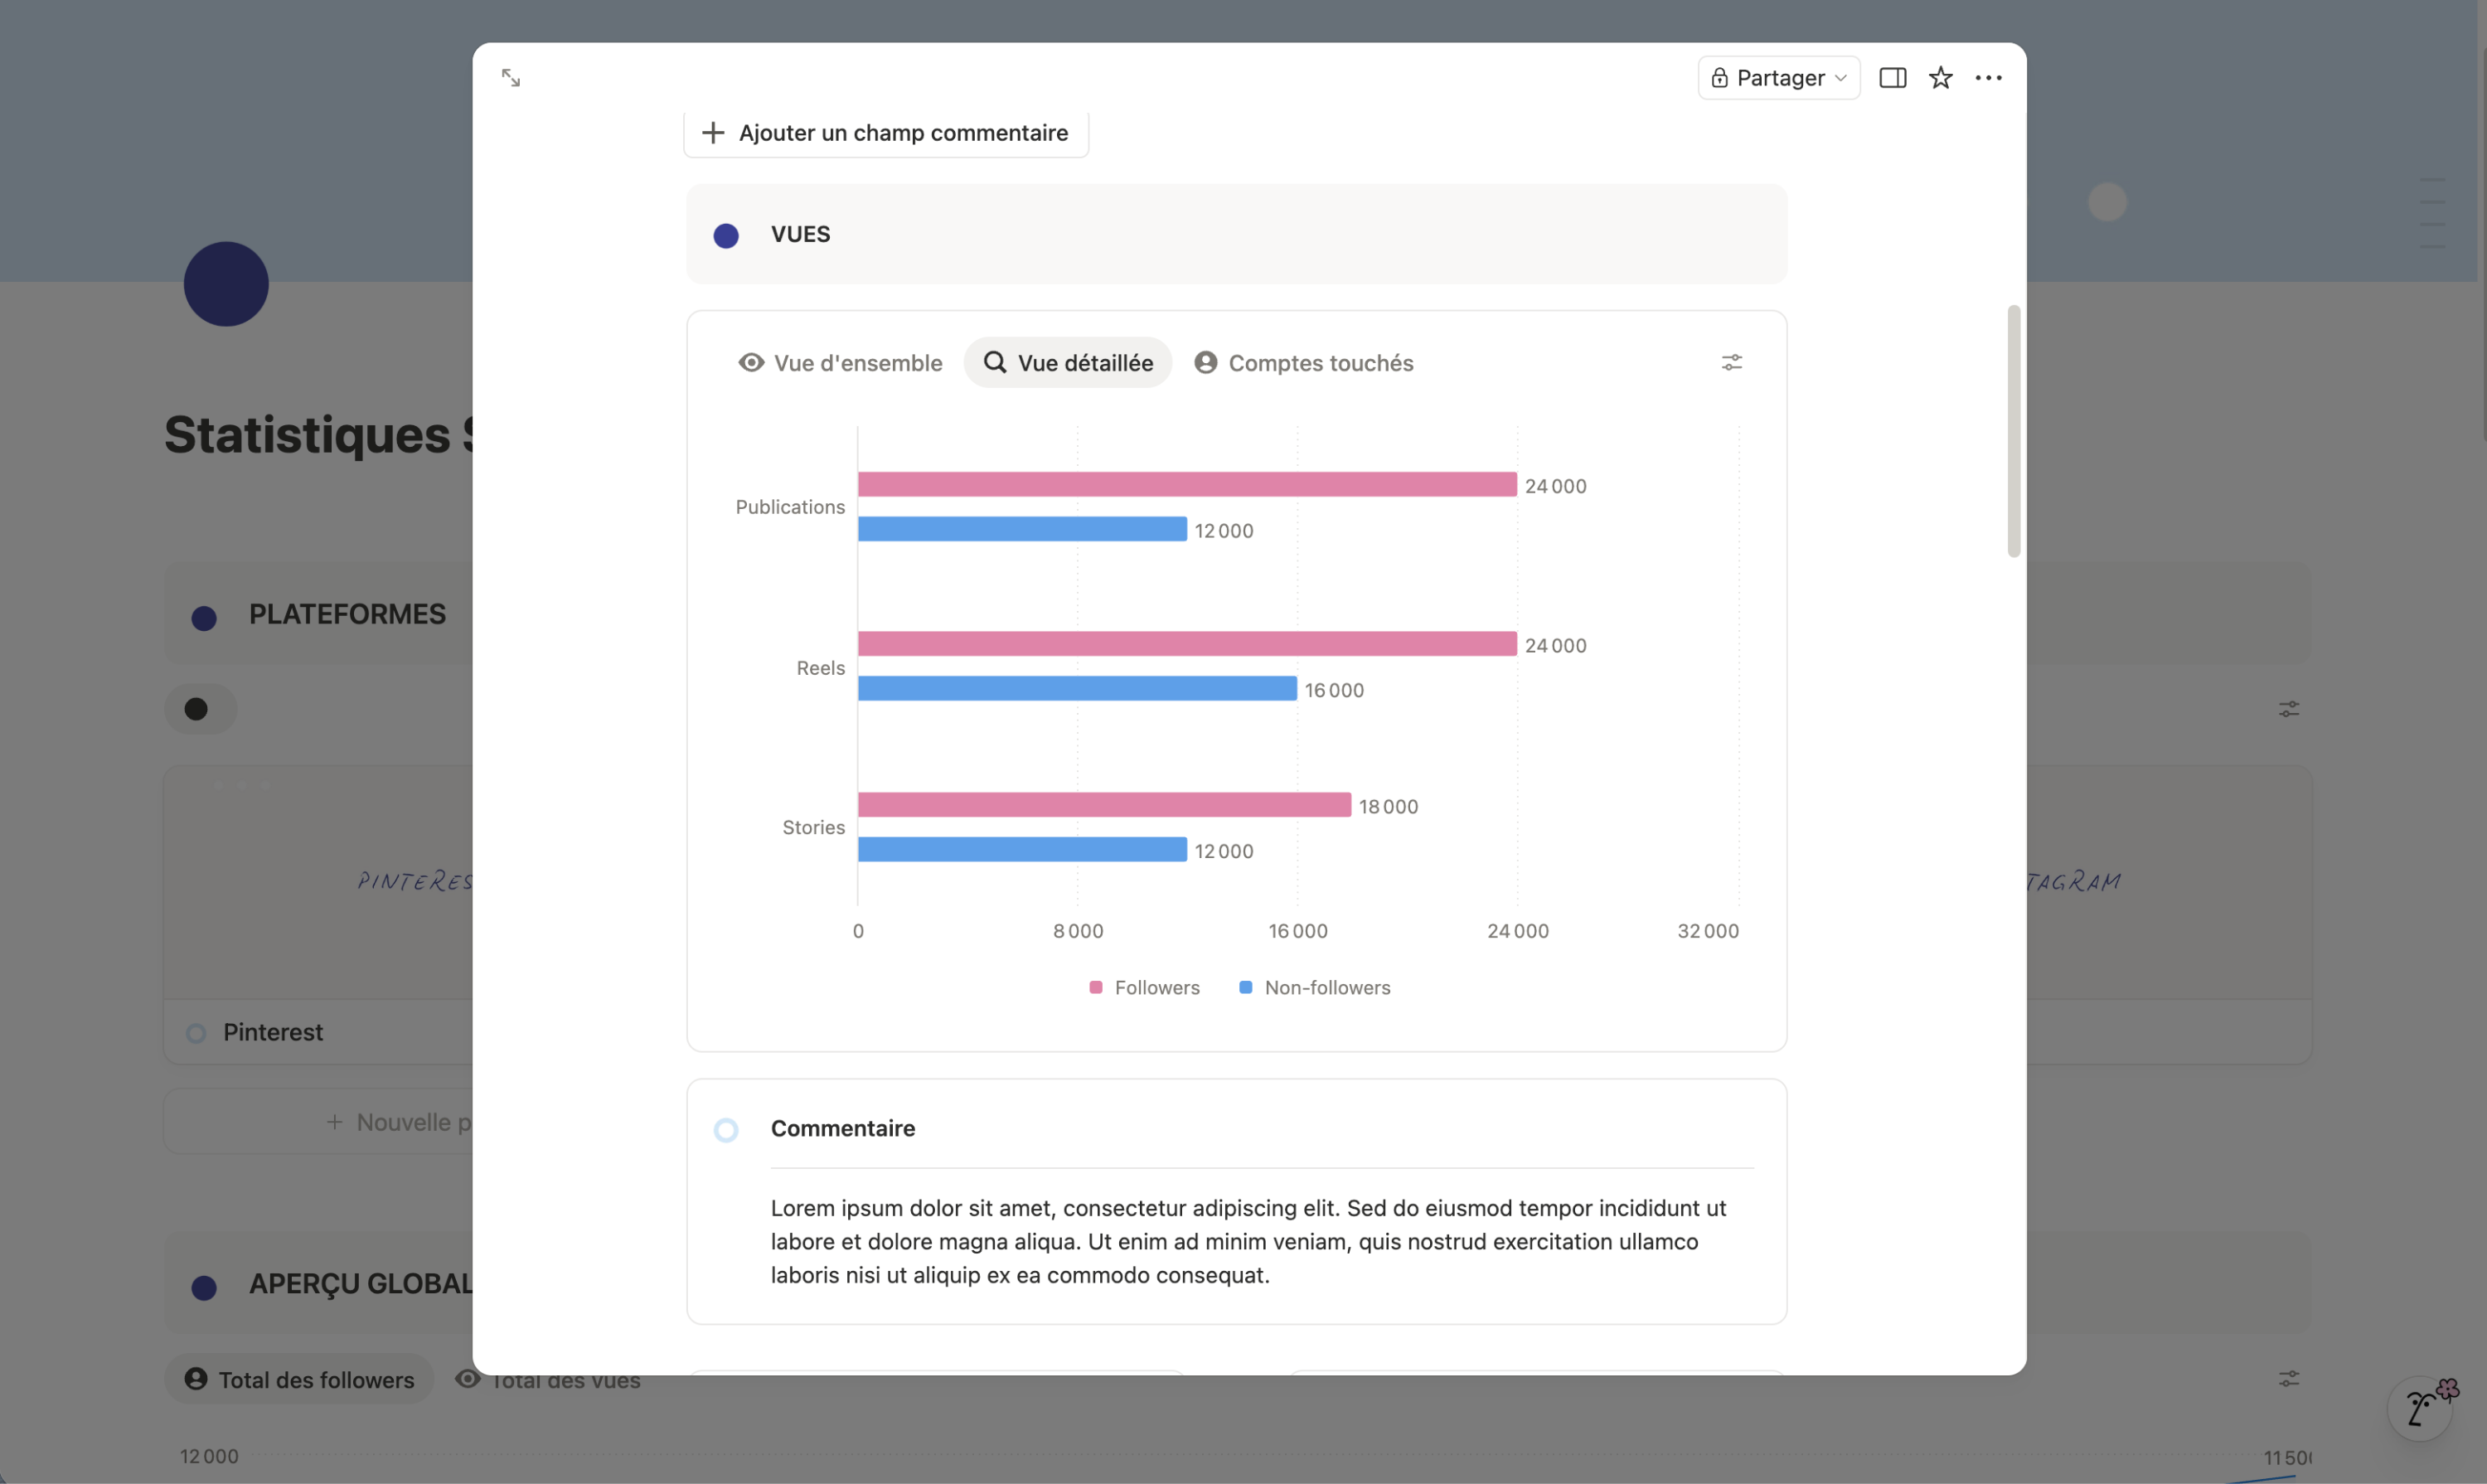Click Ajouter un champ commentaire button
2487x1484 pixels.
pyautogui.click(x=886, y=133)
